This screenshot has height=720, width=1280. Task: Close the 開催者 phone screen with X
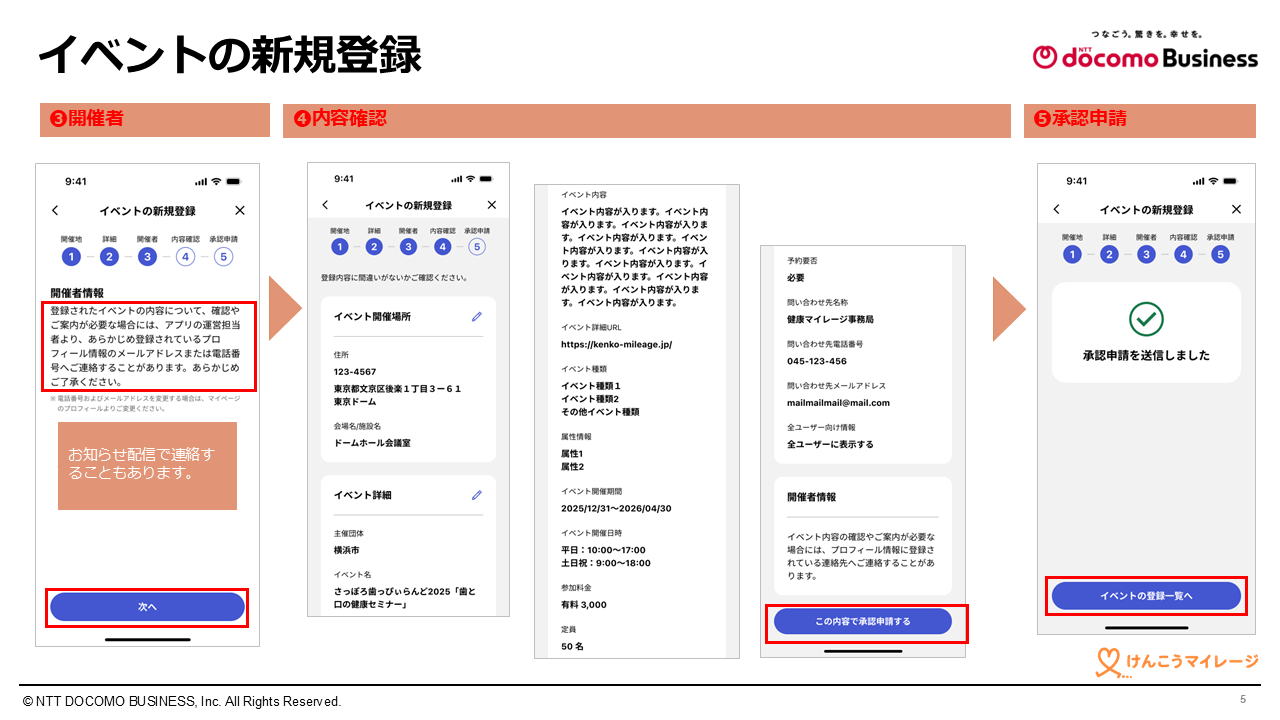point(240,211)
